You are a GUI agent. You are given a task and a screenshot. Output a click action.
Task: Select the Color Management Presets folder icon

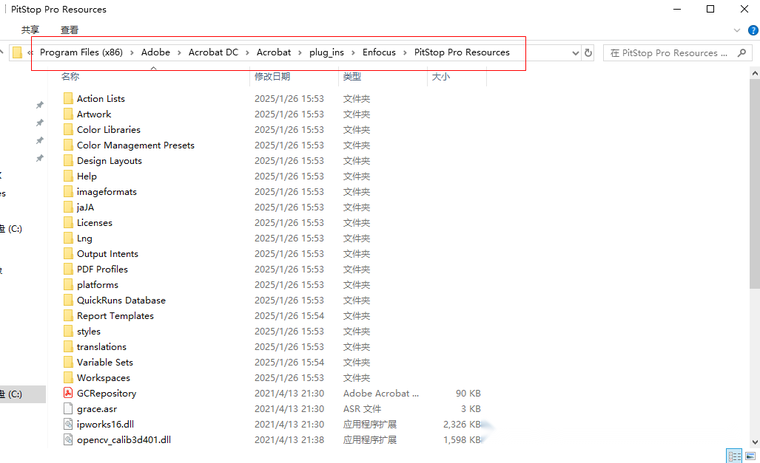coord(68,145)
